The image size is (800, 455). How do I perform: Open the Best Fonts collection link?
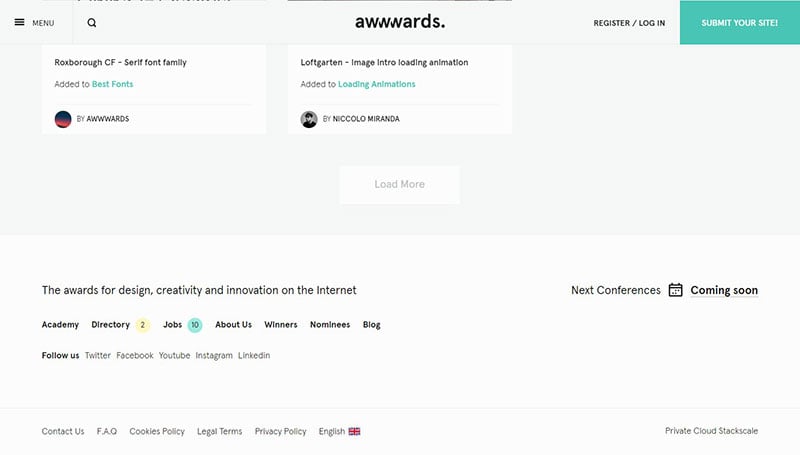pyautogui.click(x=112, y=84)
